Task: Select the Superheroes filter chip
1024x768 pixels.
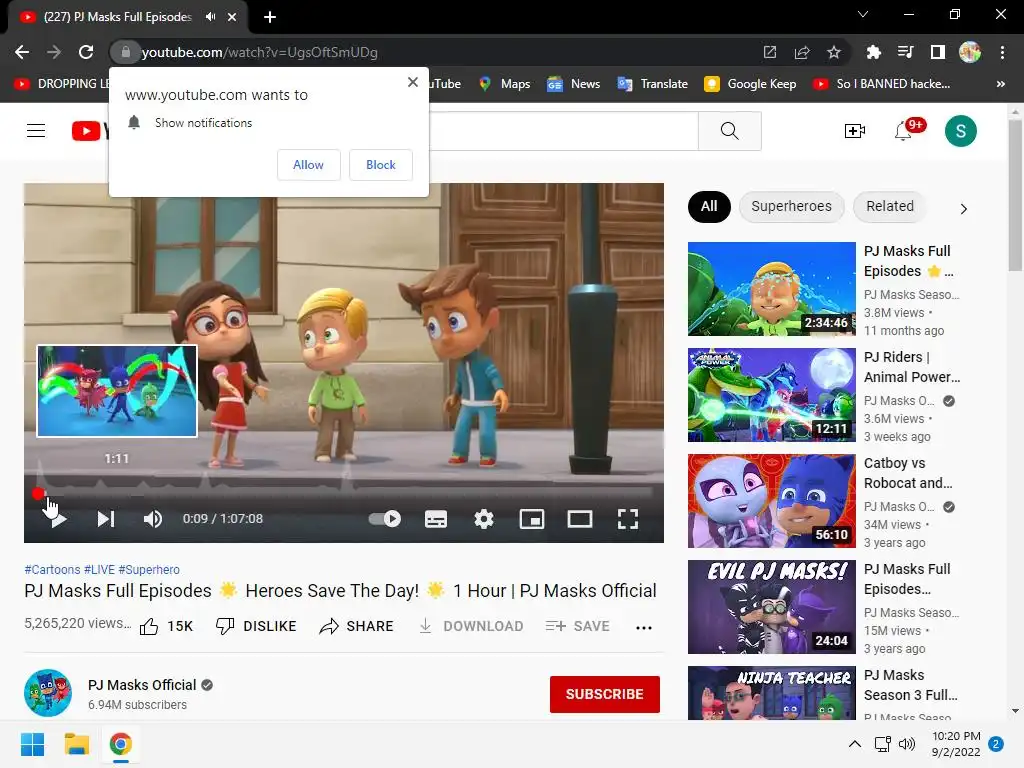Action: coord(792,206)
